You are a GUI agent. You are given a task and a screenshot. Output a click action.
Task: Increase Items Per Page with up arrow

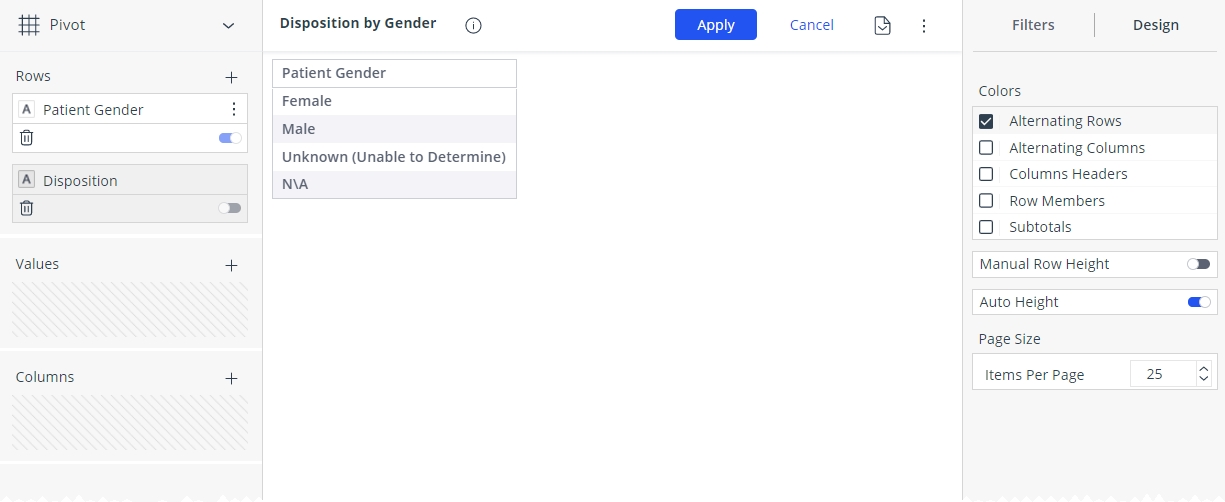click(1204, 369)
